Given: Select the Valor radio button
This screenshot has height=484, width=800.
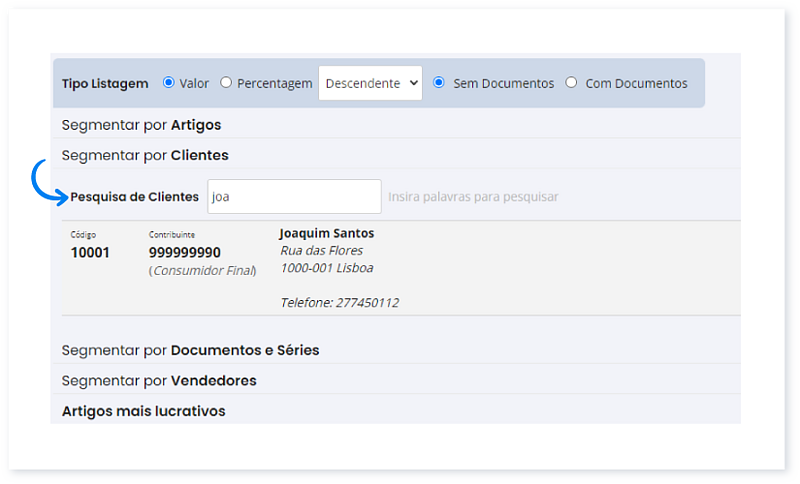Looking at the screenshot, I should point(168,83).
